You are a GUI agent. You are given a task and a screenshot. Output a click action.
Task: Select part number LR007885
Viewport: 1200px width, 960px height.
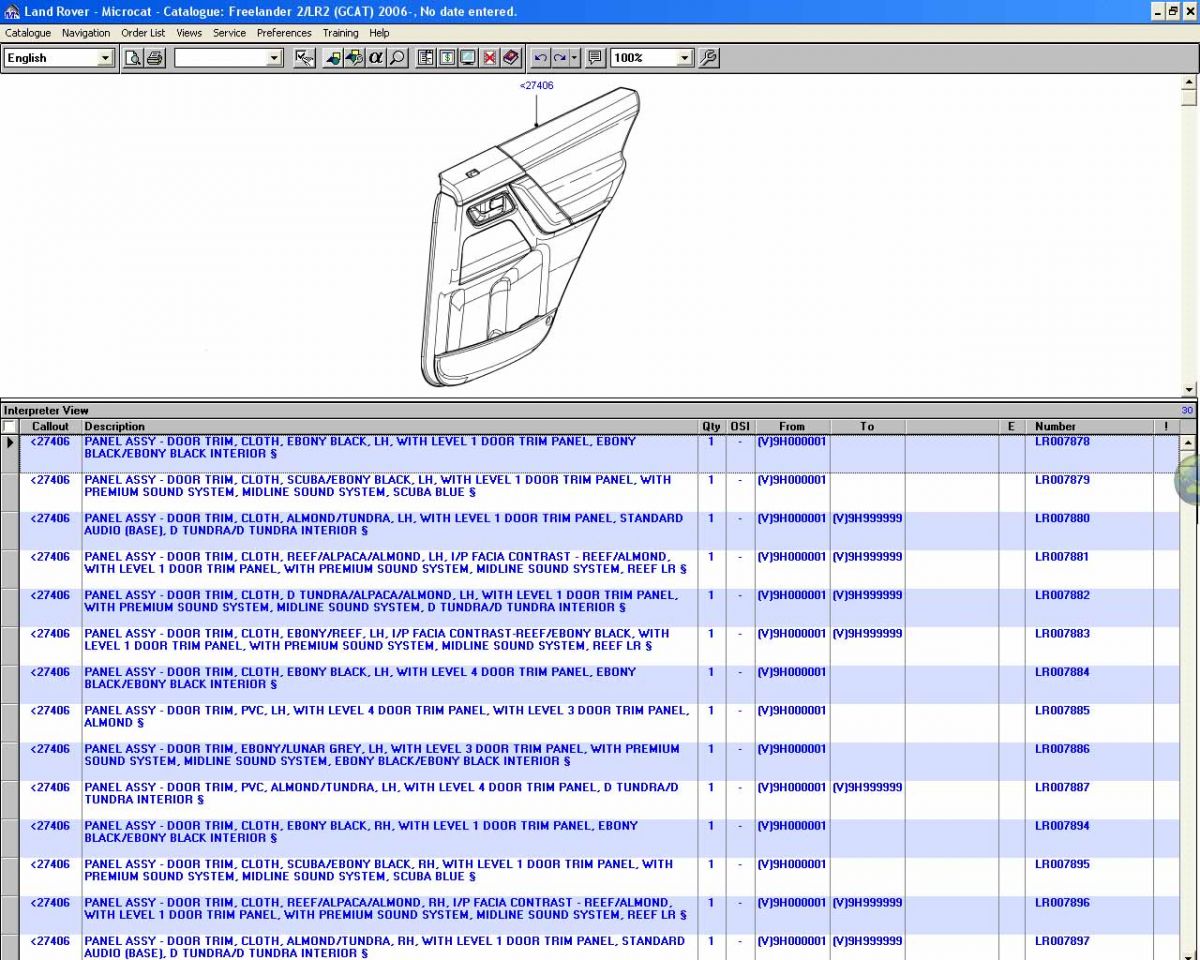(1062, 710)
